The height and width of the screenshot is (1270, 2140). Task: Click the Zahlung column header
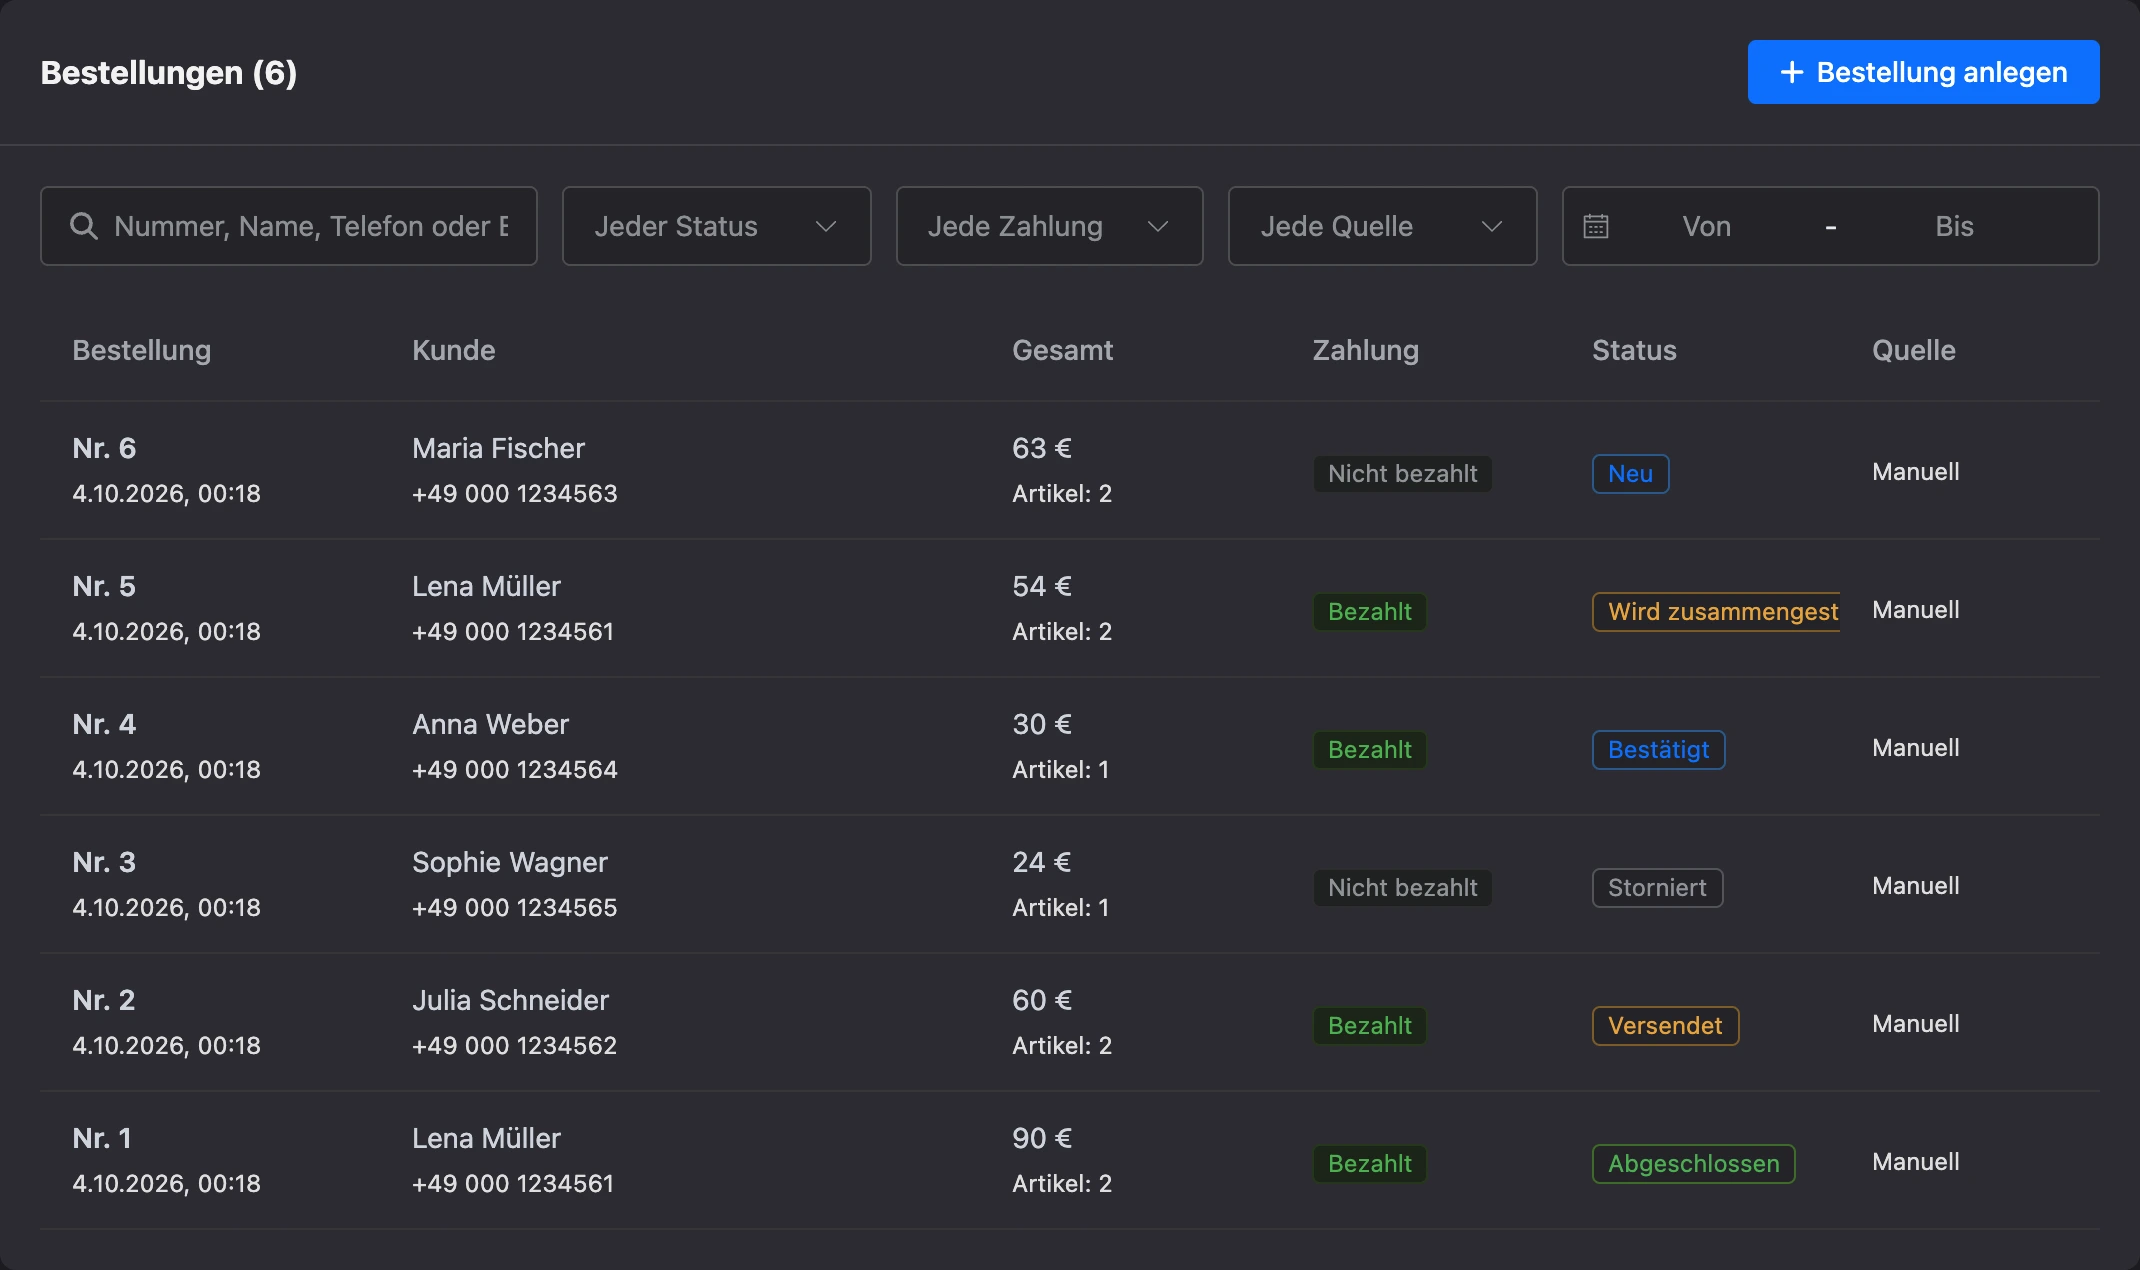tap(1365, 350)
